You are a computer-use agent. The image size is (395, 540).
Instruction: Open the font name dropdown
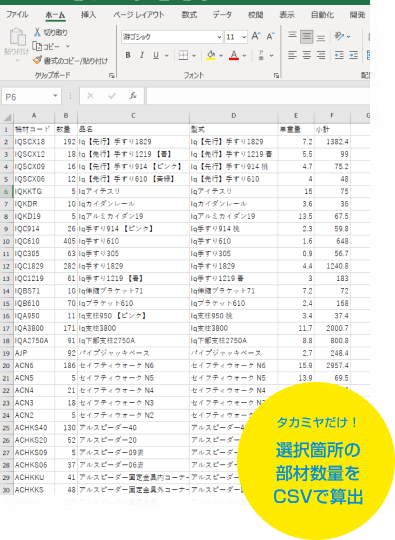[x=219, y=37]
